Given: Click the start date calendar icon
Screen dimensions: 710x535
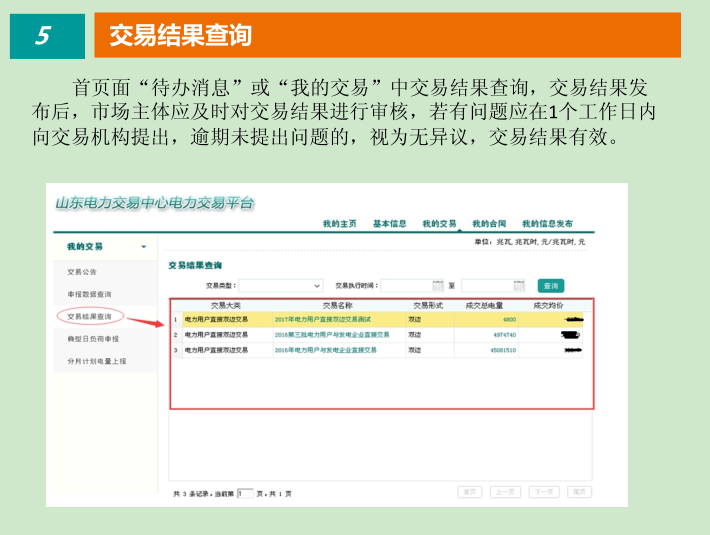Looking at the screenshot, I should tap(437, 286).
